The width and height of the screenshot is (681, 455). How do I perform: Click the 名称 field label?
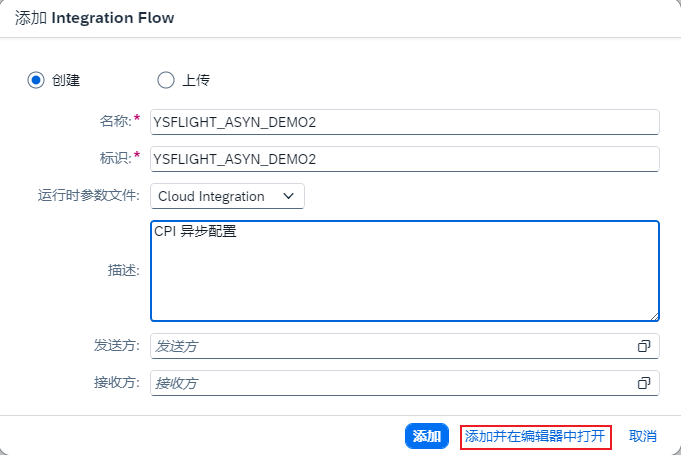pyautogui.click(x=115, y=122)
